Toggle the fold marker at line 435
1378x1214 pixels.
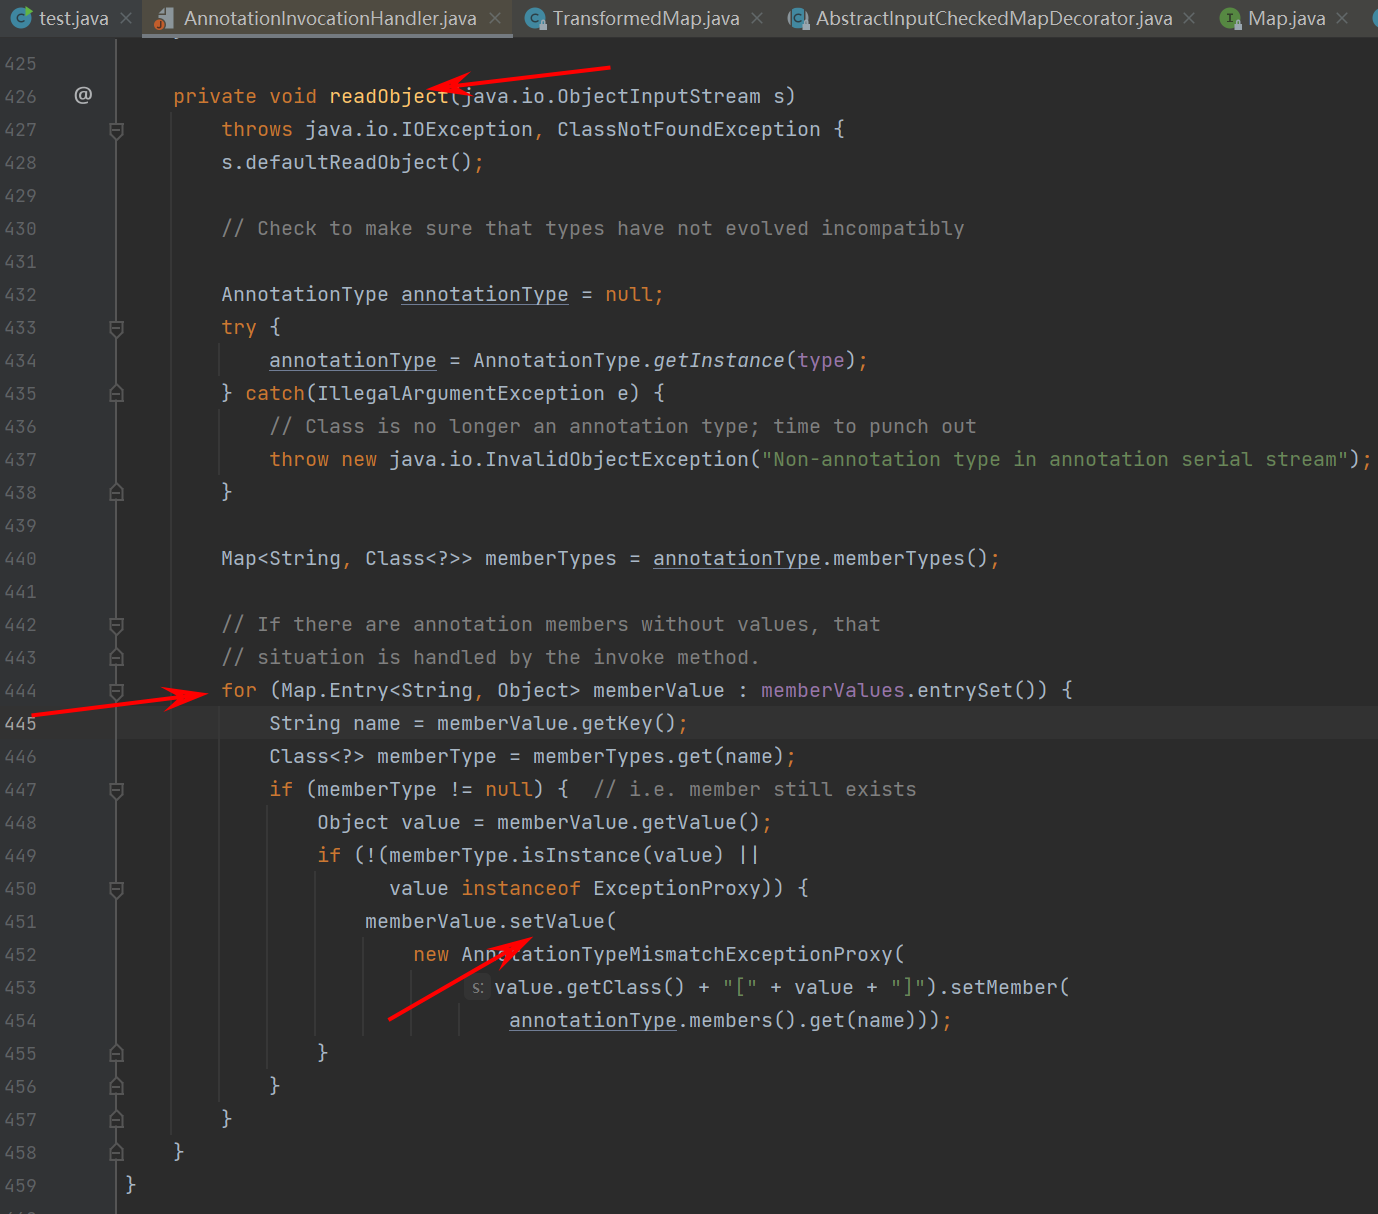[x=116, y=394]
